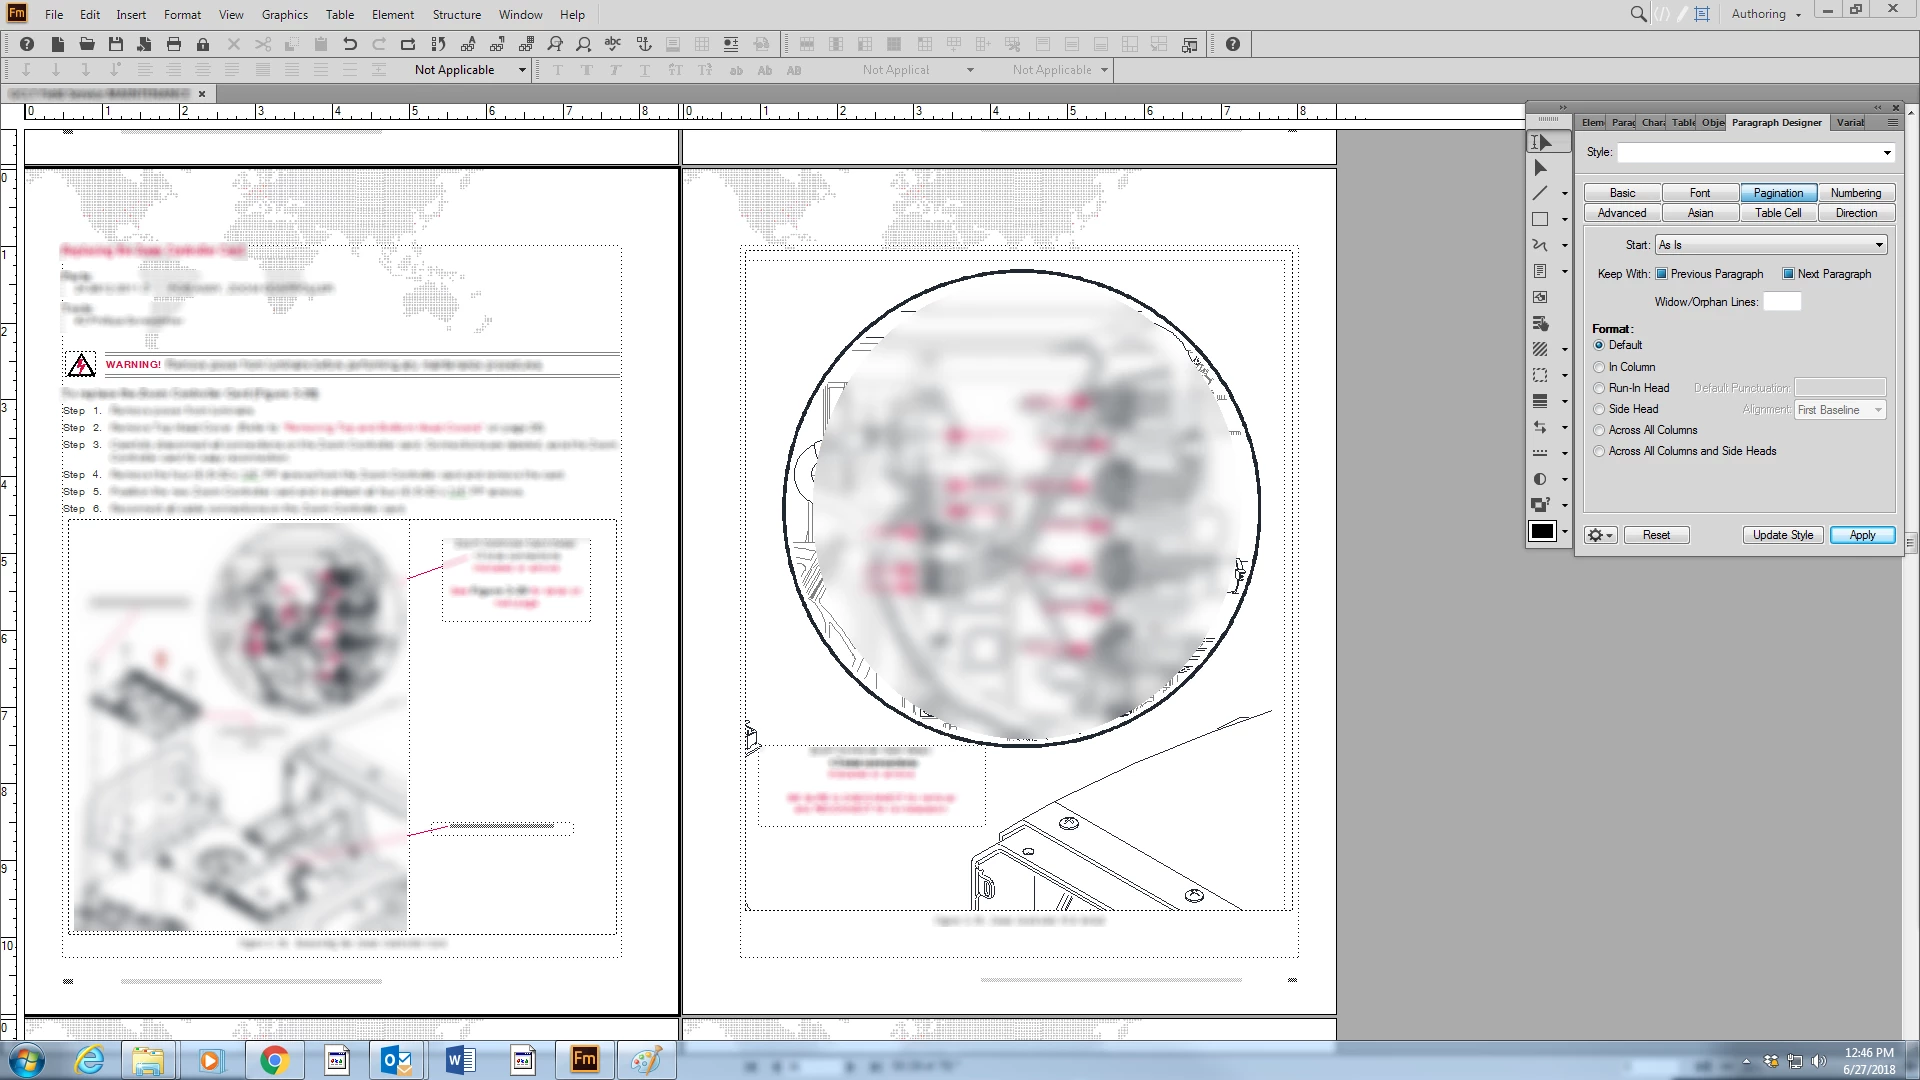Switch to the Numbering properties tab
The image size is (1920, 1080).
point(1855,193)
